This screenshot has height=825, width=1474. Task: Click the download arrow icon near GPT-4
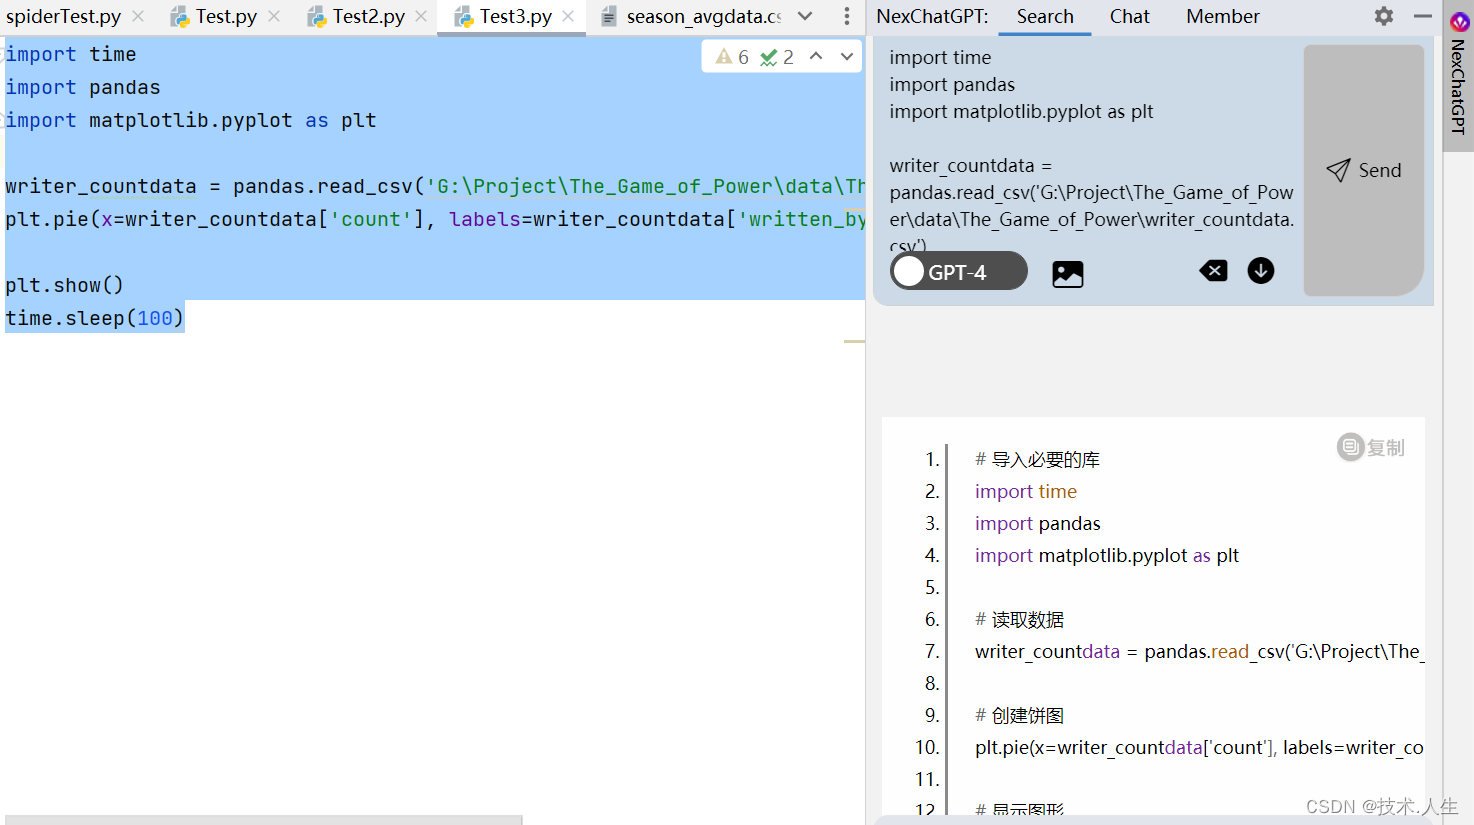point(1260,271)
